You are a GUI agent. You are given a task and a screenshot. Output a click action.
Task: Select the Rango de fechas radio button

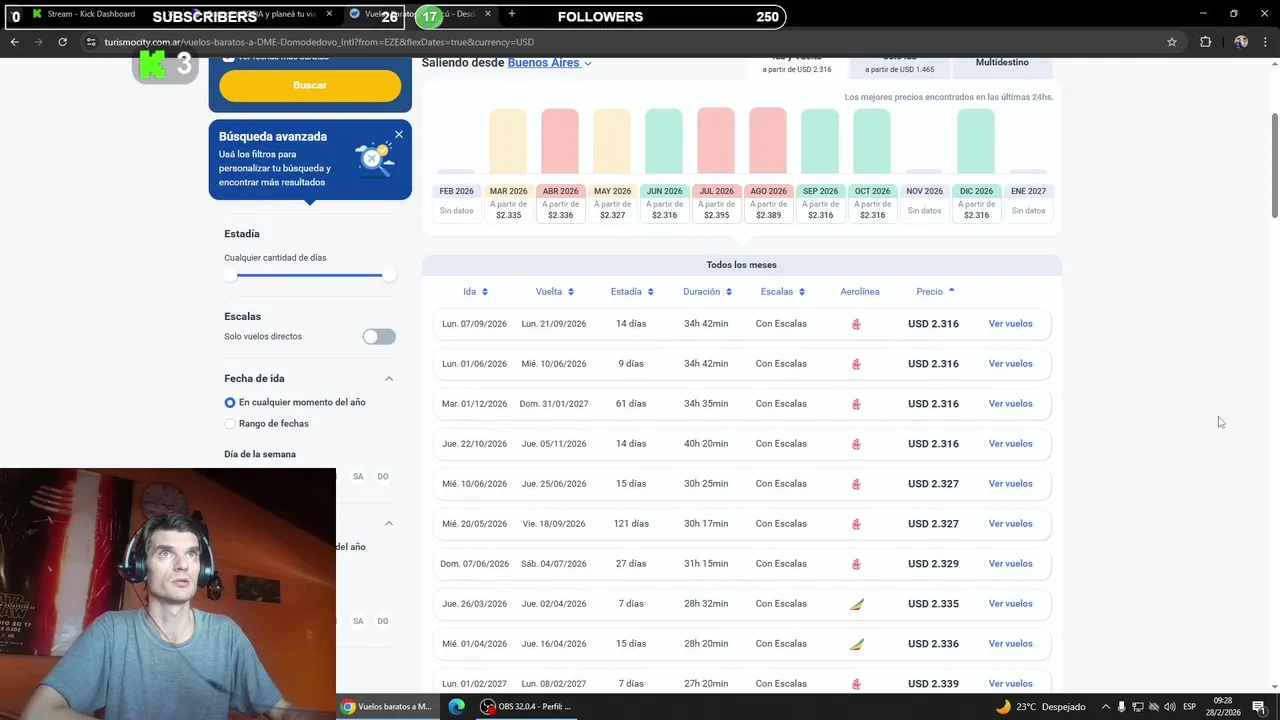pyautogui.click(x=230, y=424)
